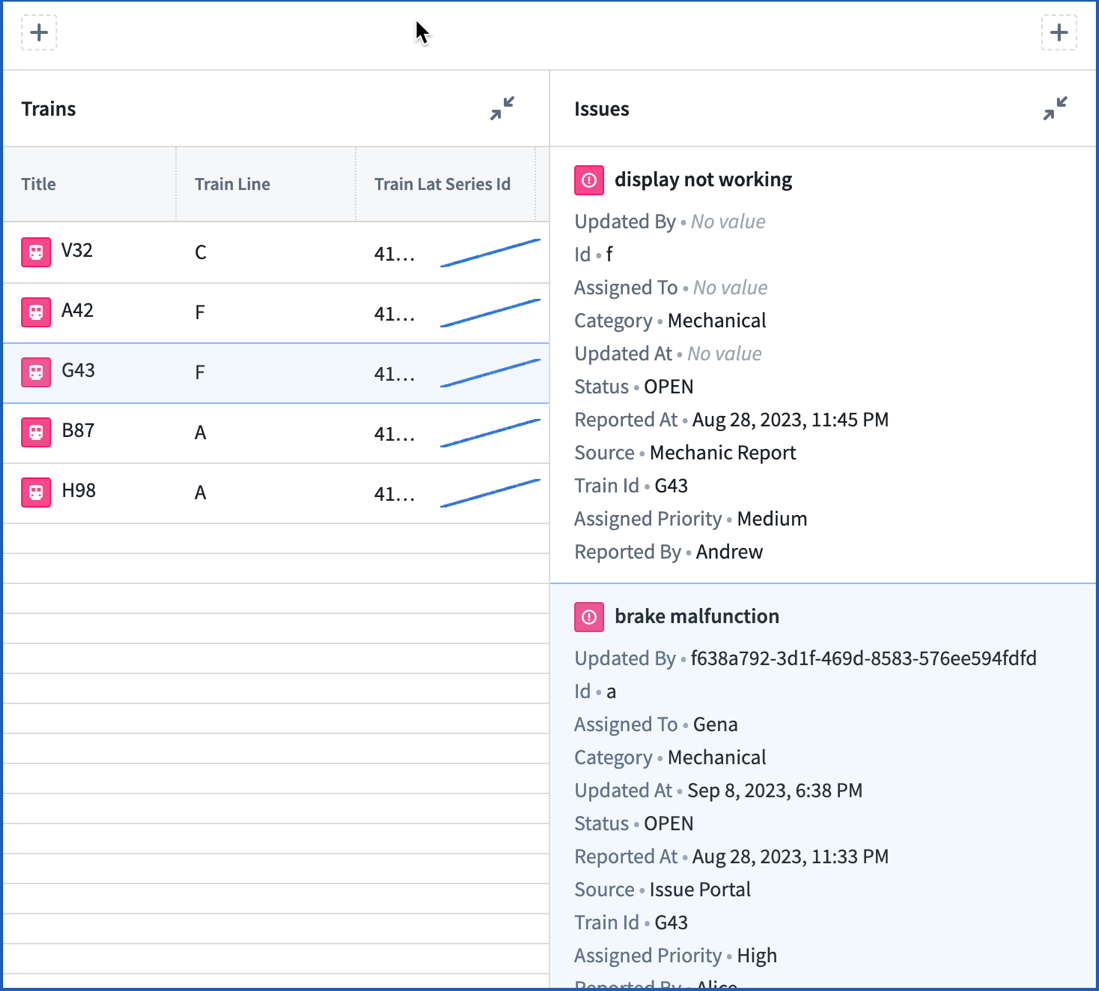Click the add section plus button at top right
The width and height of the screenshot is (1099, 991).
[1059, 32]
